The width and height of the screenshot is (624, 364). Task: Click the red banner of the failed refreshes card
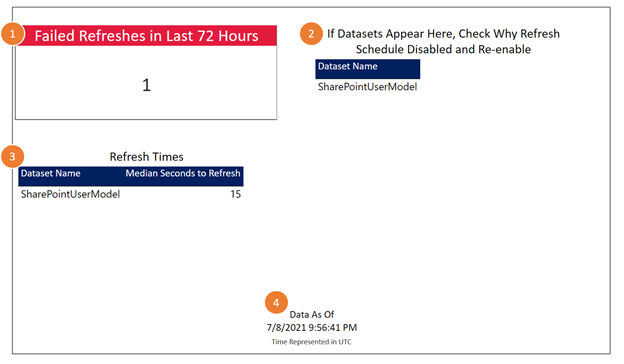(146, 35)
